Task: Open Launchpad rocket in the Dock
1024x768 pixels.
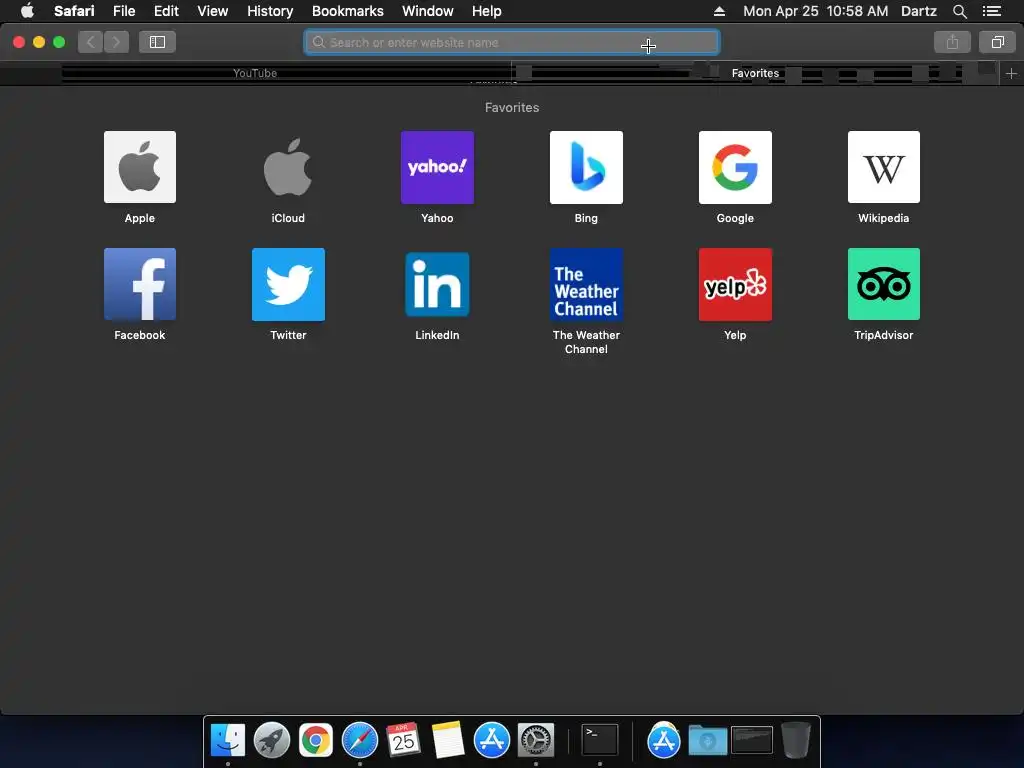Action: 272,741
